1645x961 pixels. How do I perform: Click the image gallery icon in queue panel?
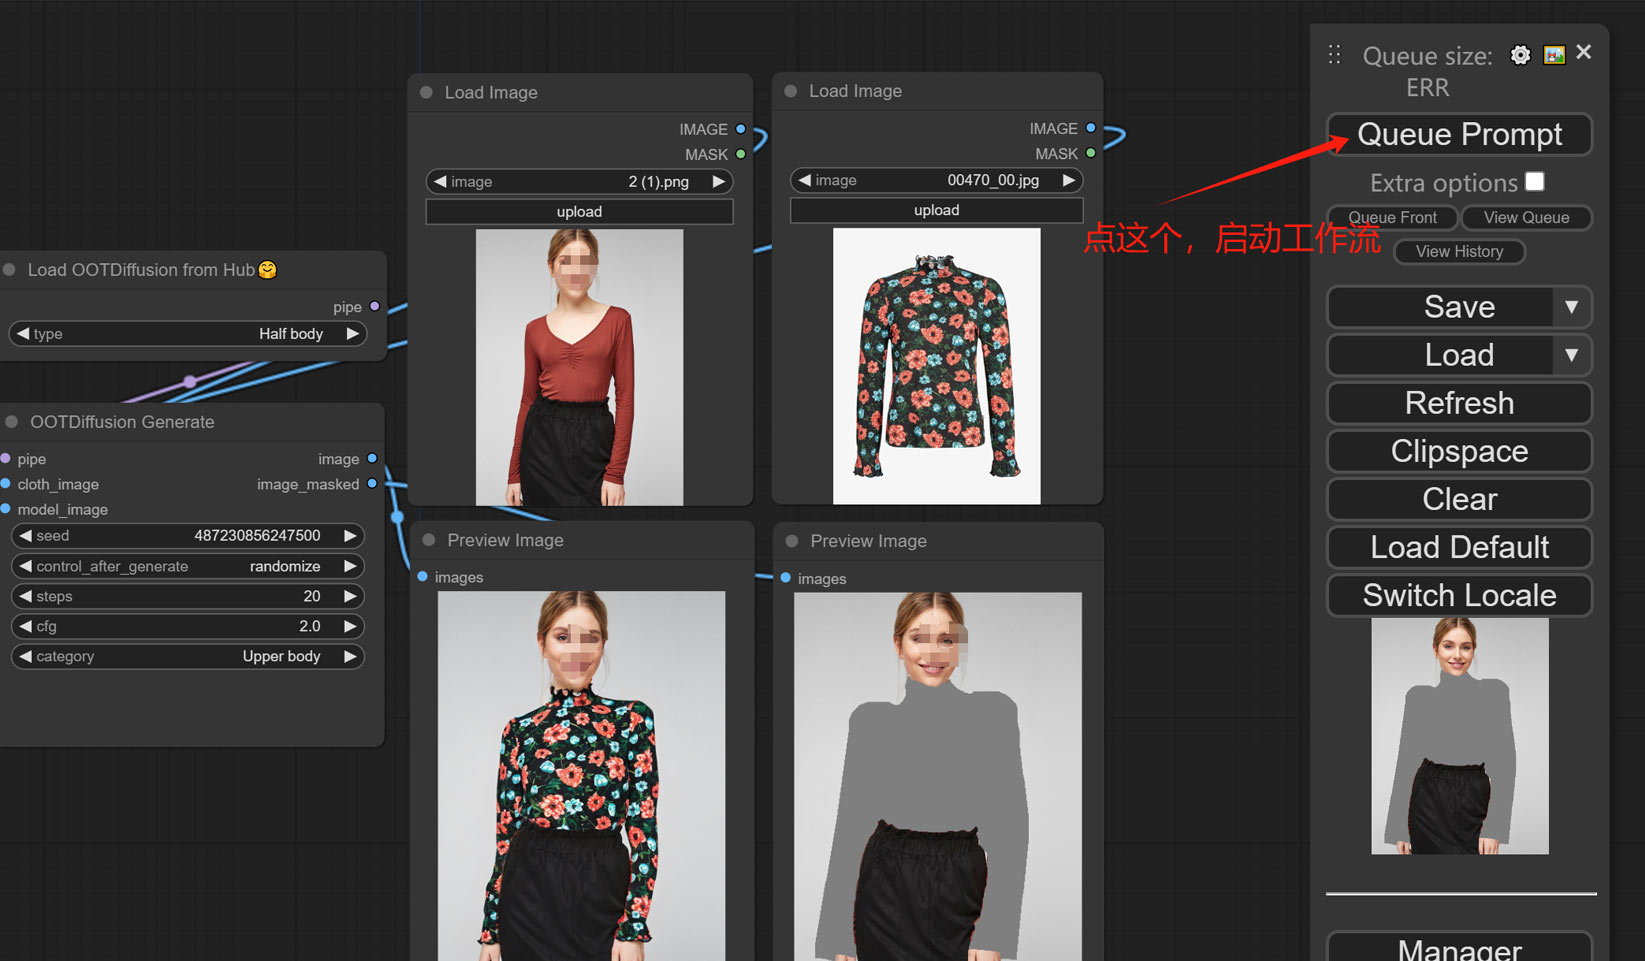coord(1554,55)
